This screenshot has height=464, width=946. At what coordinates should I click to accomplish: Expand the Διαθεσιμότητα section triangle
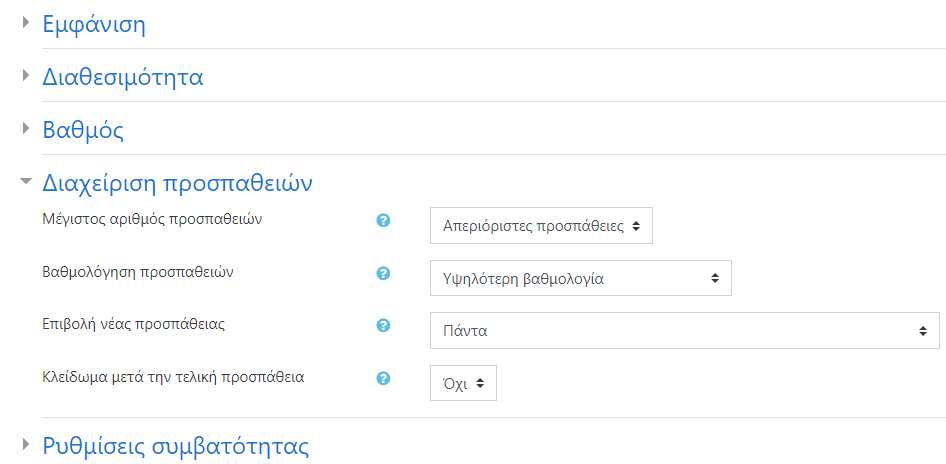26,76
